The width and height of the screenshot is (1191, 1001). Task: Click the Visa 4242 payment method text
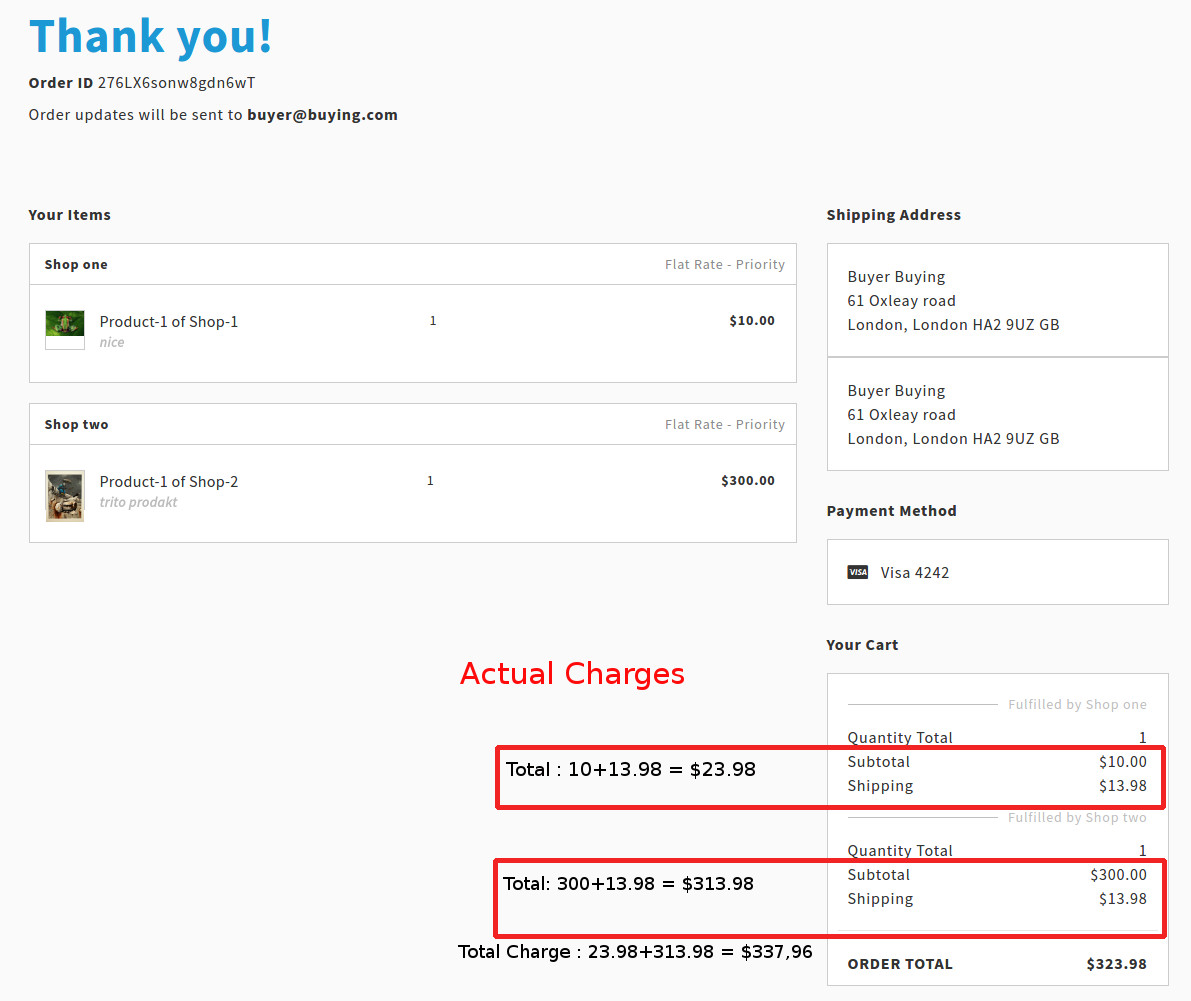tap(915, 573)
